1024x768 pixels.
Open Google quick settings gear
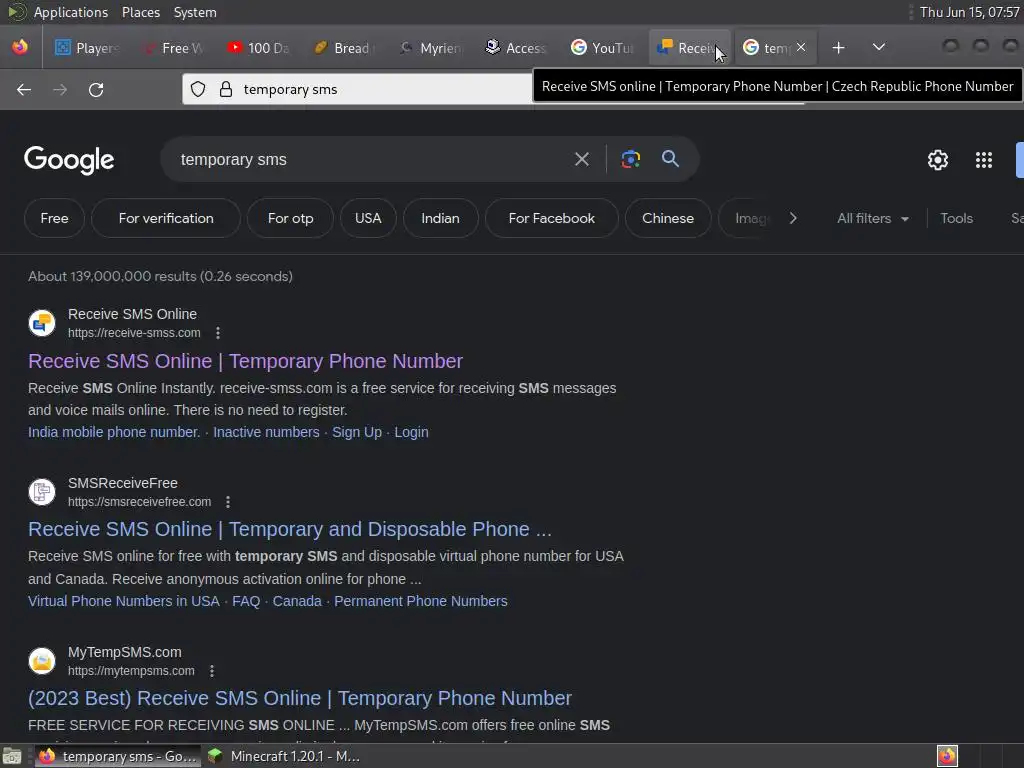tap(938, 160)
